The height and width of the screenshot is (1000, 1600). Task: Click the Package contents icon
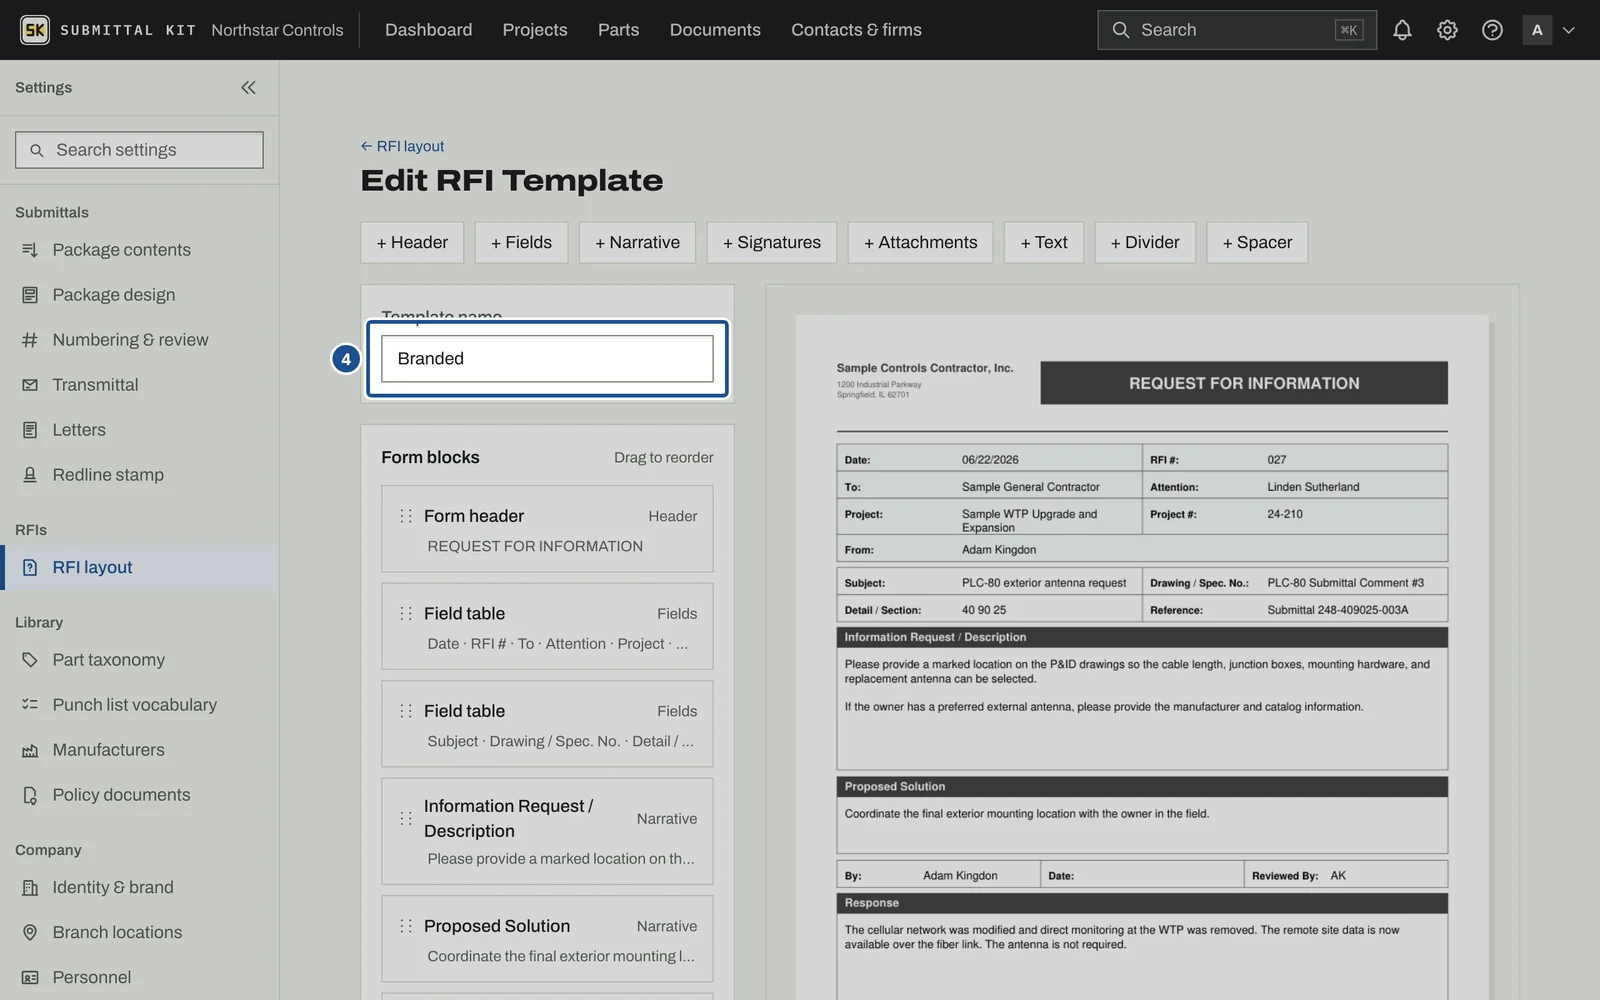click(30, 250)
